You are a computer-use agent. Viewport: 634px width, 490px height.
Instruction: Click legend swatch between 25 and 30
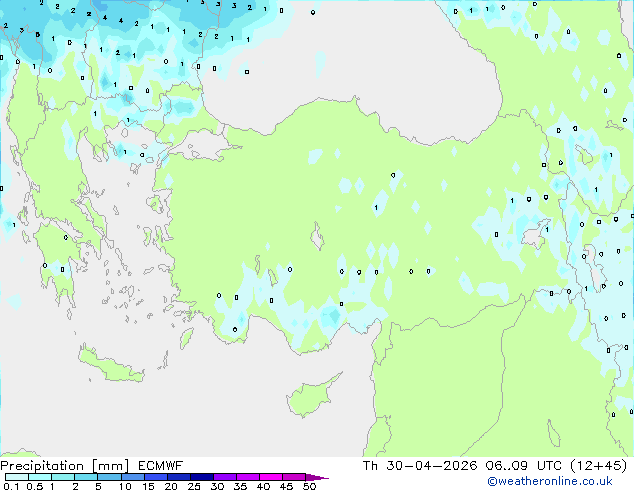201,477
